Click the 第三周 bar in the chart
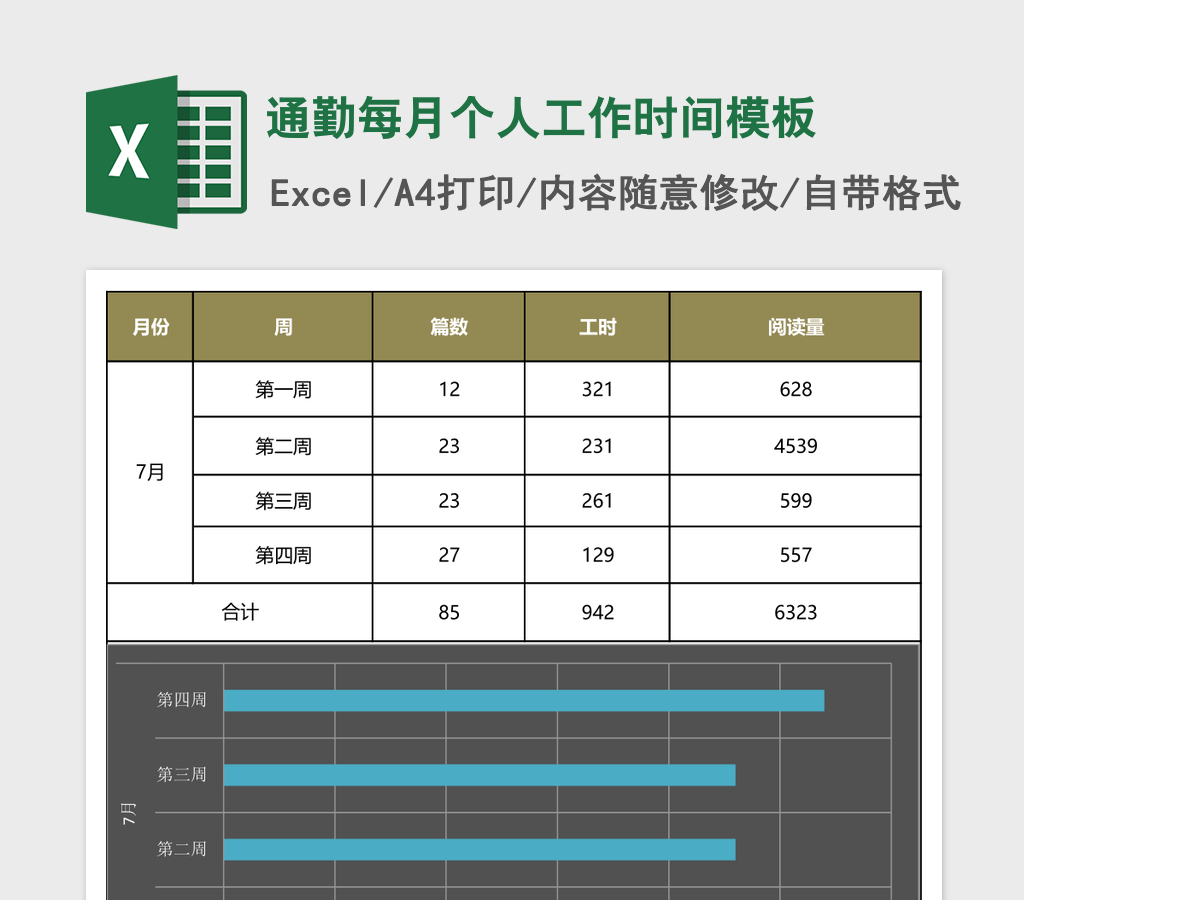This screenshot has width=1200, height=900. click(x=480, y=775)
